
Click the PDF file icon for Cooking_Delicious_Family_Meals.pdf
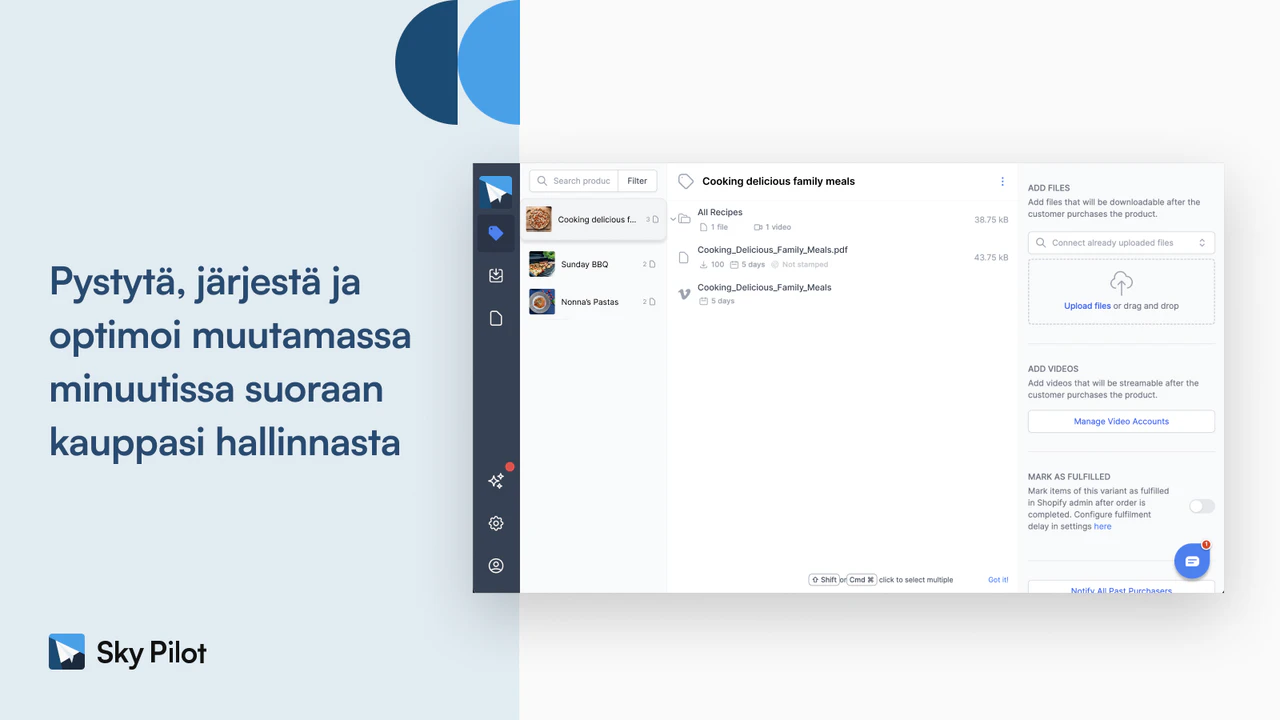pos(684,257)
